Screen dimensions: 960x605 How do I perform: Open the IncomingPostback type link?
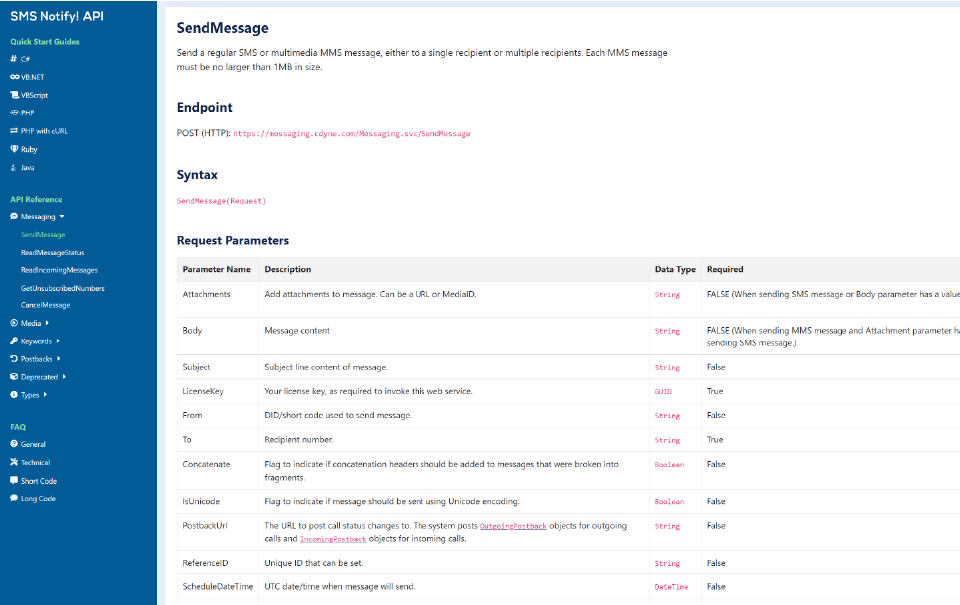pos(333,539)
